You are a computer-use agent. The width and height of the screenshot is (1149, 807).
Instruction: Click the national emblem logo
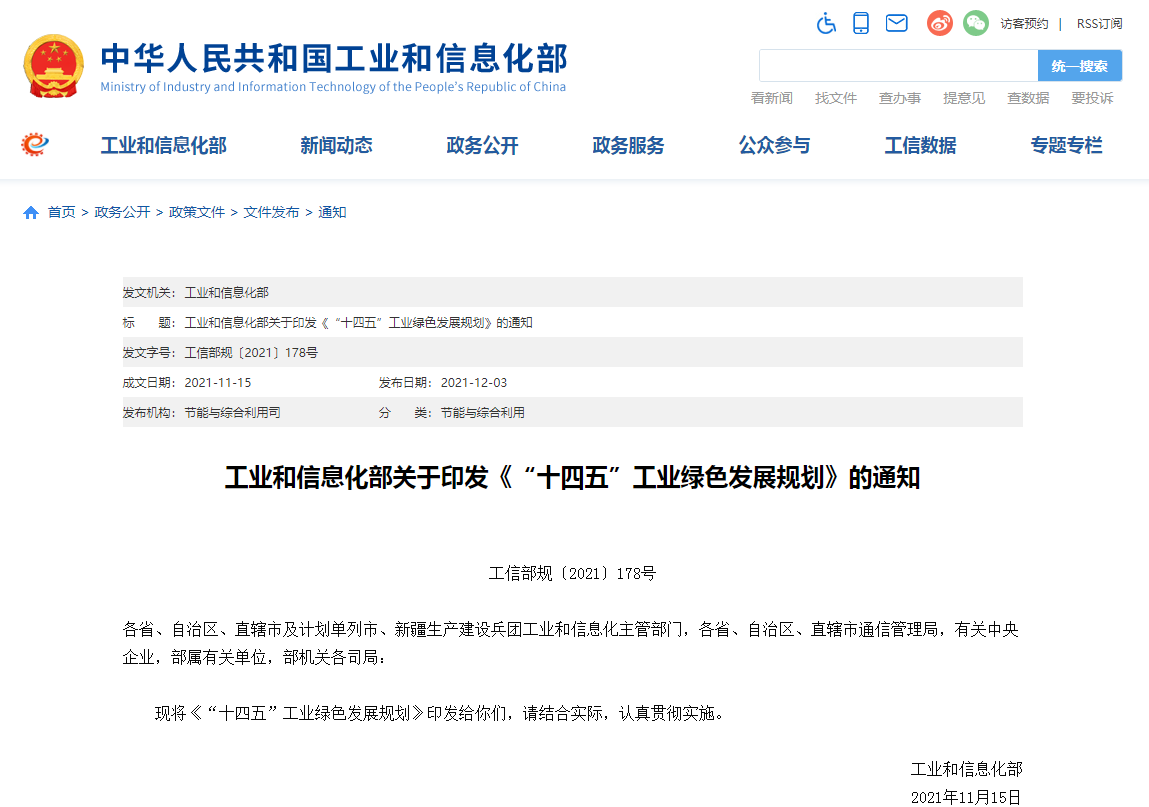pos(54,66)
